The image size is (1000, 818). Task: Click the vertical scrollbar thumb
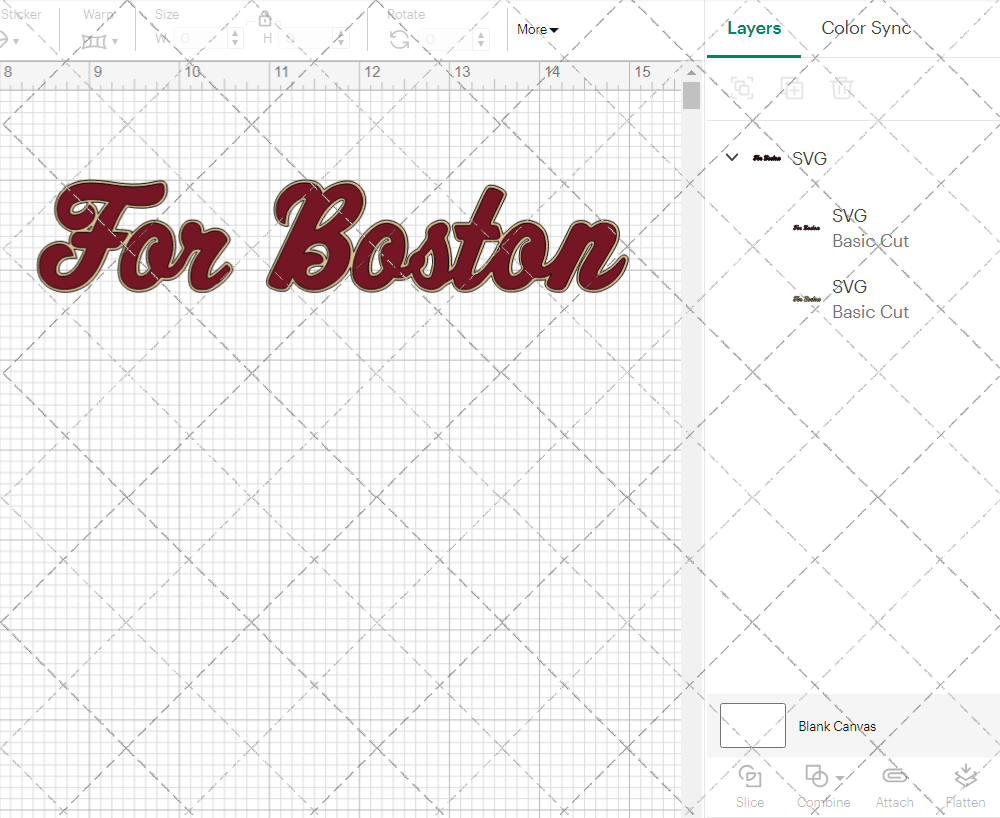tap(691, 96)
